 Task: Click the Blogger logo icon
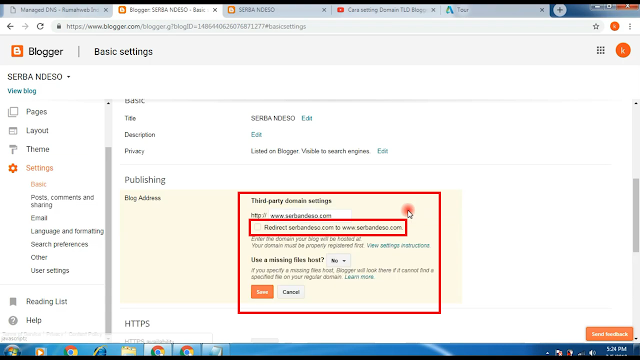point(17,51)
